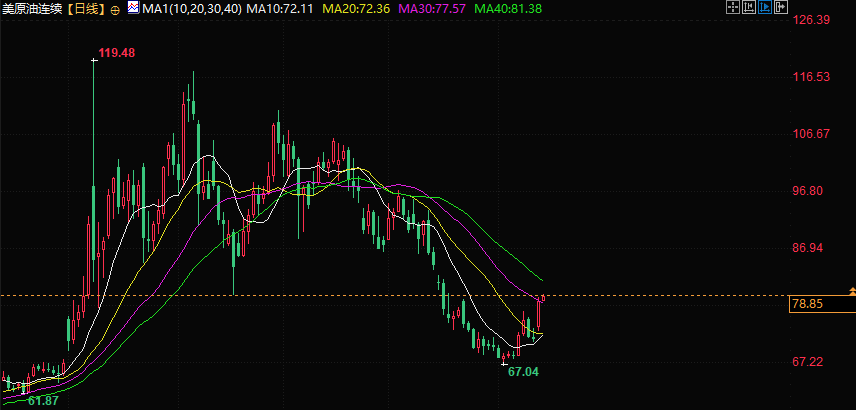Click the 67.04 low price marker

click(523, 372)
